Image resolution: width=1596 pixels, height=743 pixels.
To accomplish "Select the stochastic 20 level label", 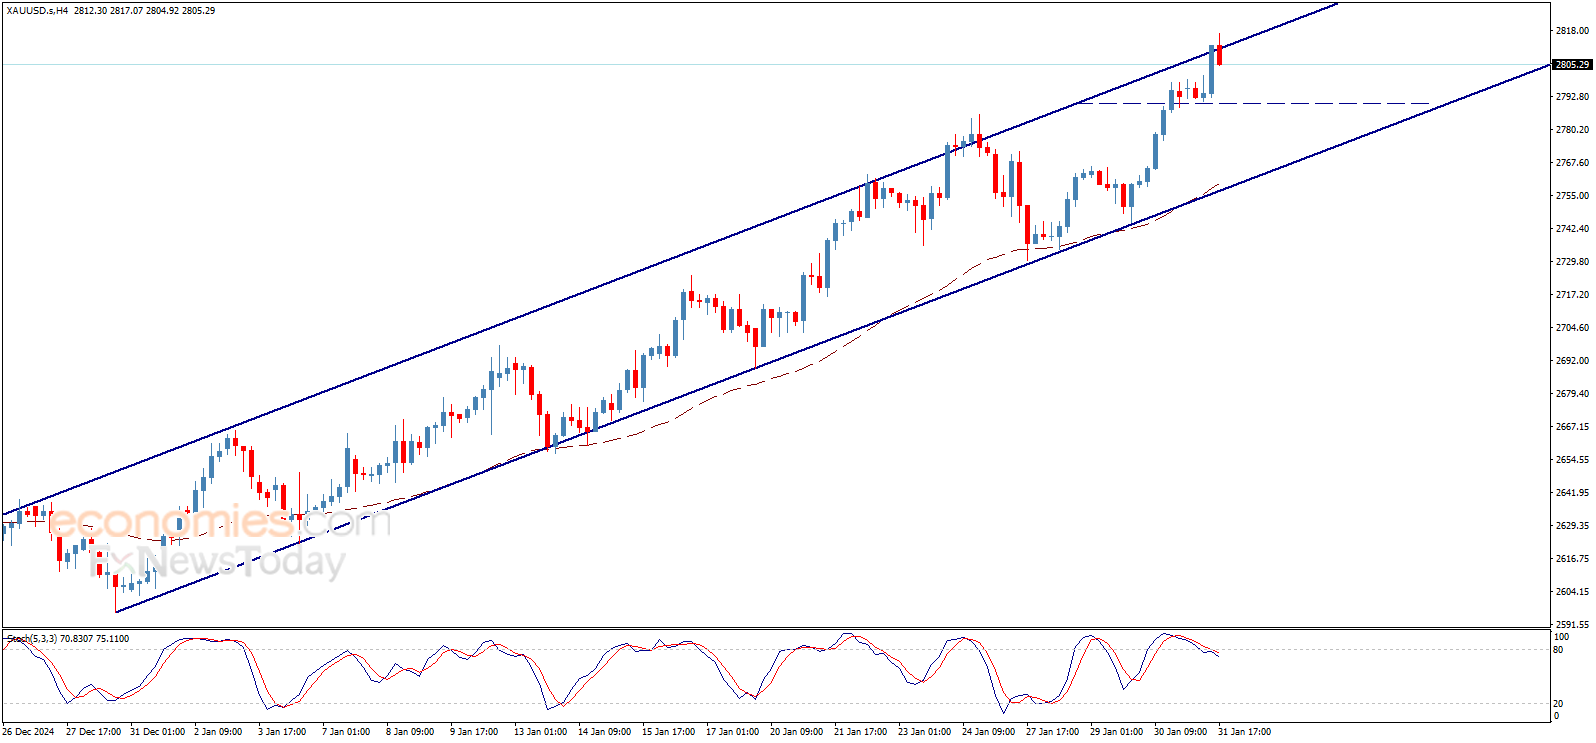I will tap(1558, 704).
